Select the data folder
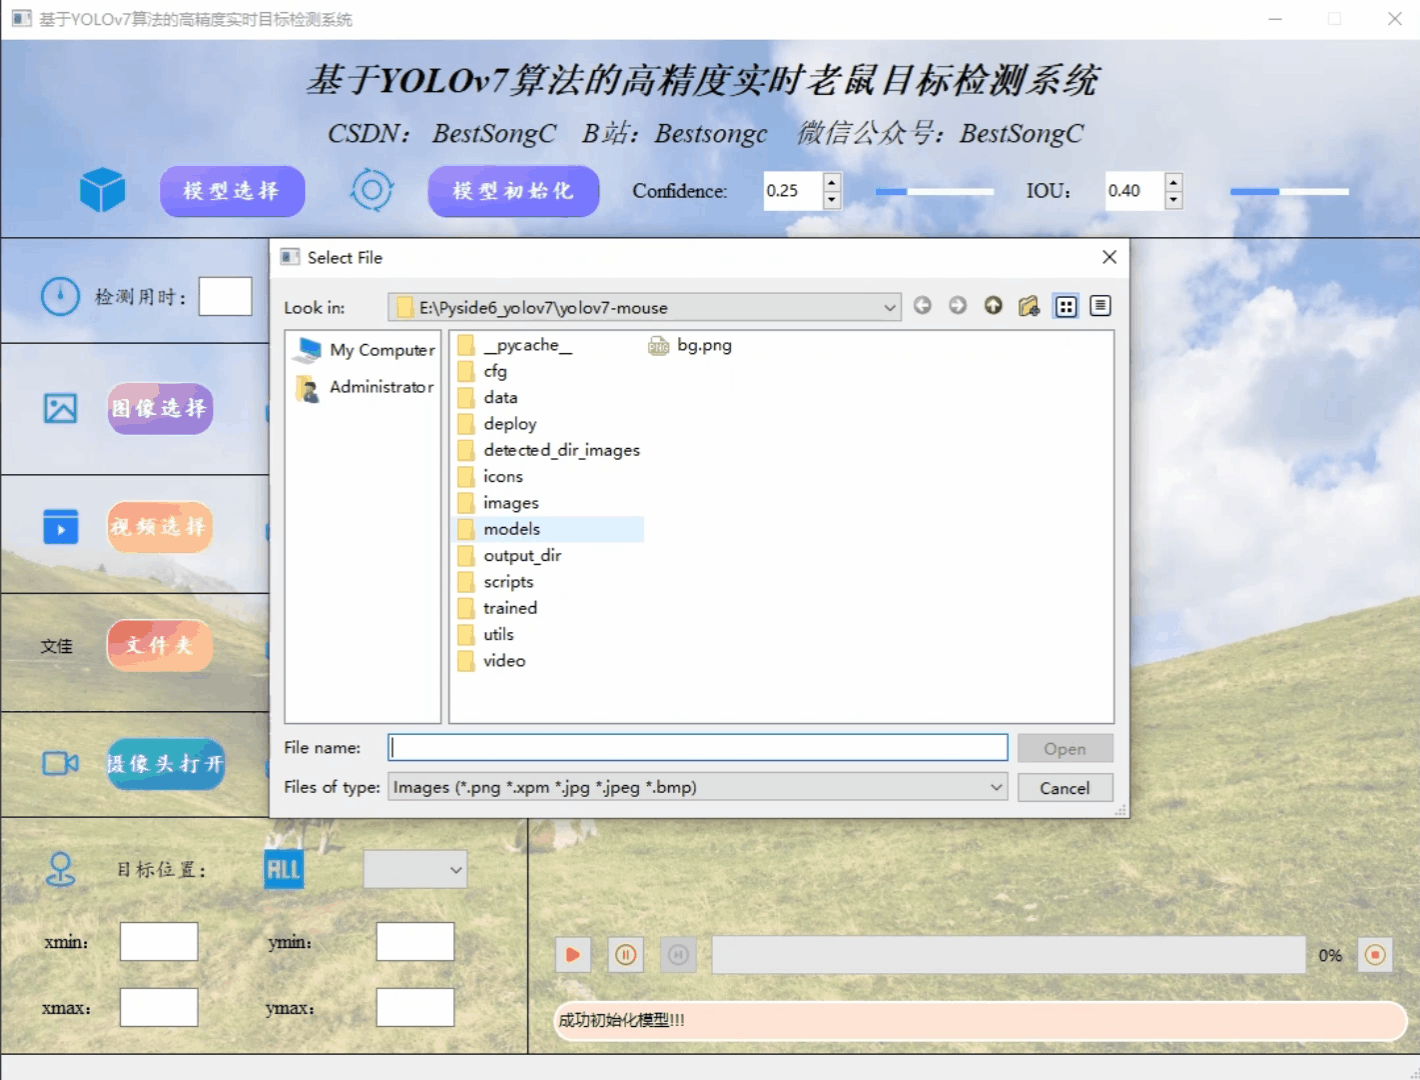 click(x=488, y=398)
